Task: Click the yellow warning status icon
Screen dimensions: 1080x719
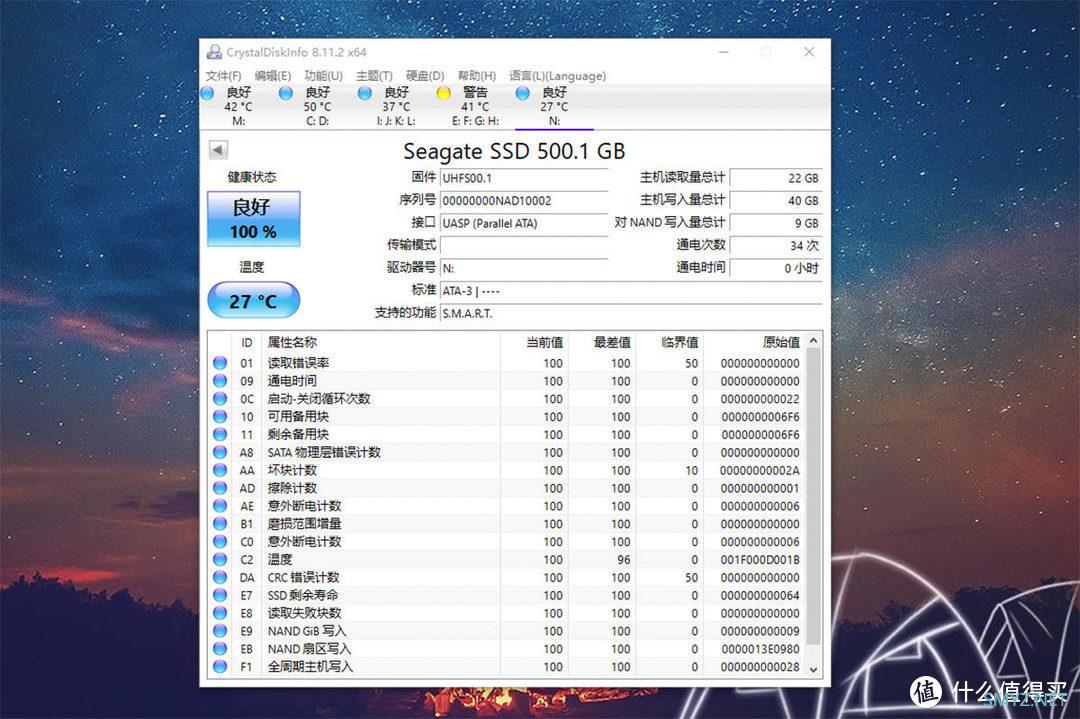Action: 444,93
